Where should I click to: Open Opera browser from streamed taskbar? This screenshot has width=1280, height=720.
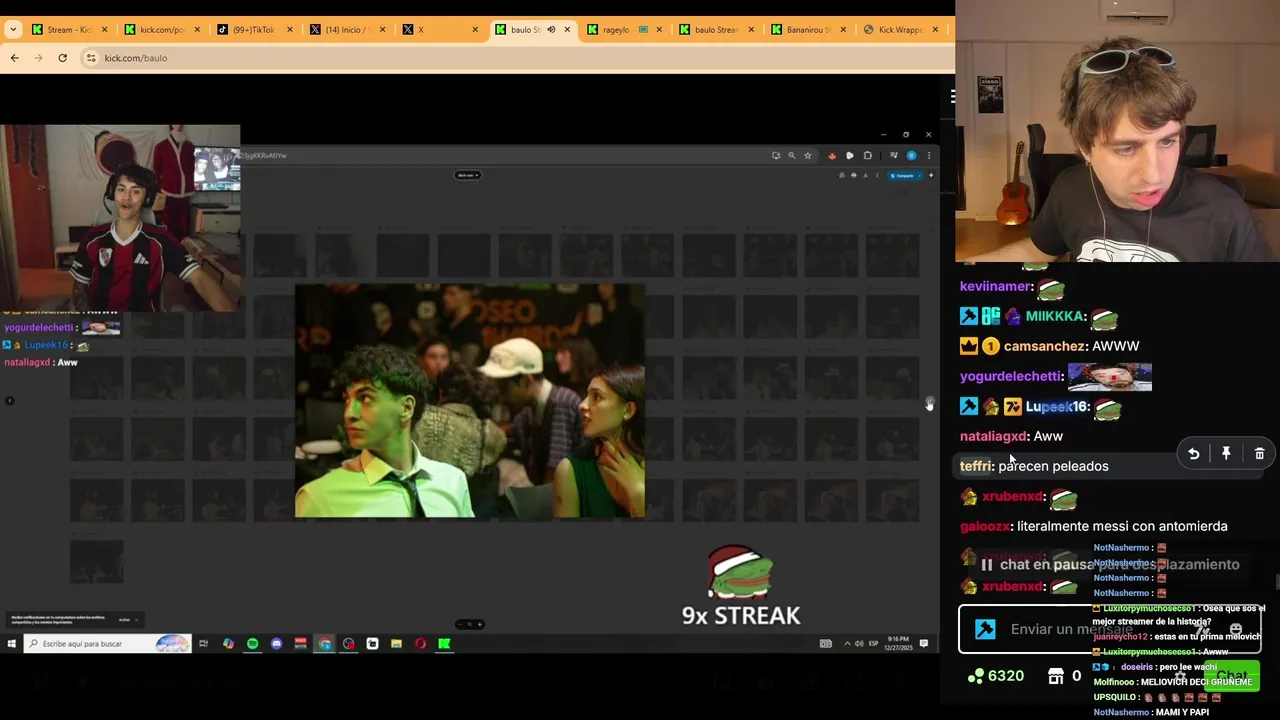420,644
